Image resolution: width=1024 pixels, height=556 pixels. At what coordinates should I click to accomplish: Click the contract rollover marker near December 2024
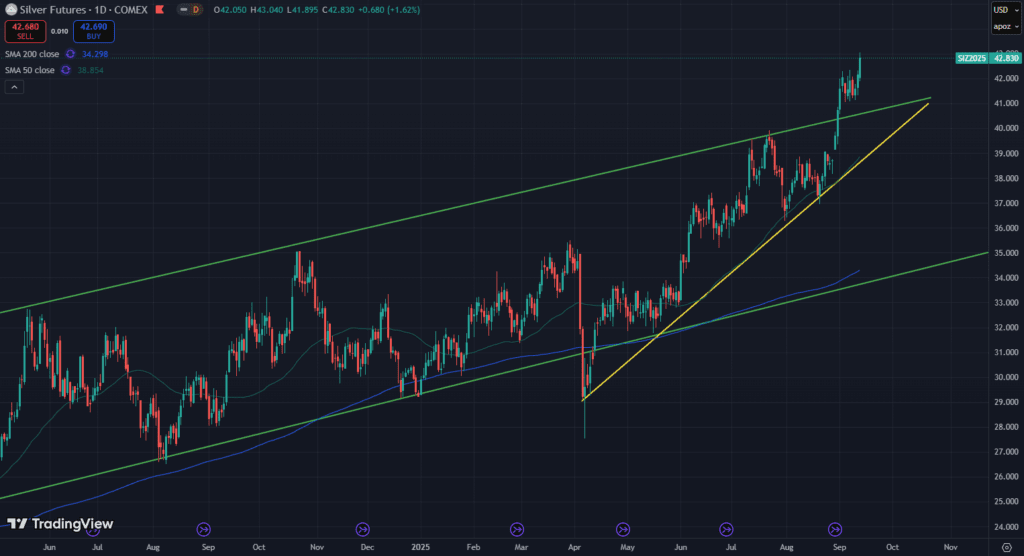pyautogui.click(x=363, y=528)
